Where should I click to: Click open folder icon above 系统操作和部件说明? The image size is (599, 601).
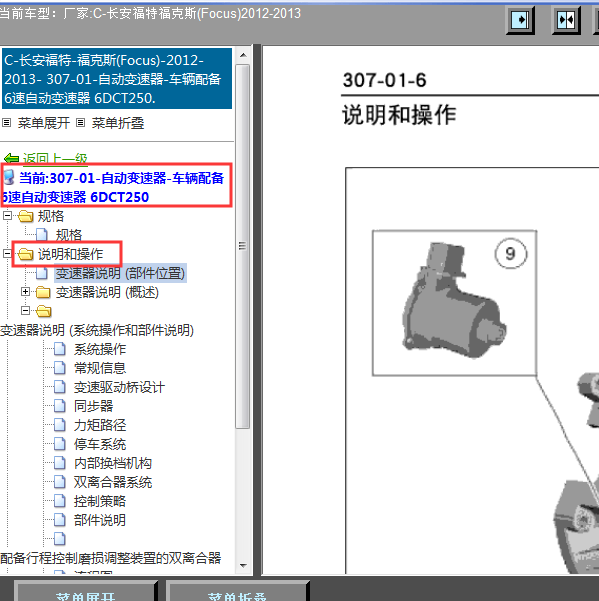tap(43, 311)
